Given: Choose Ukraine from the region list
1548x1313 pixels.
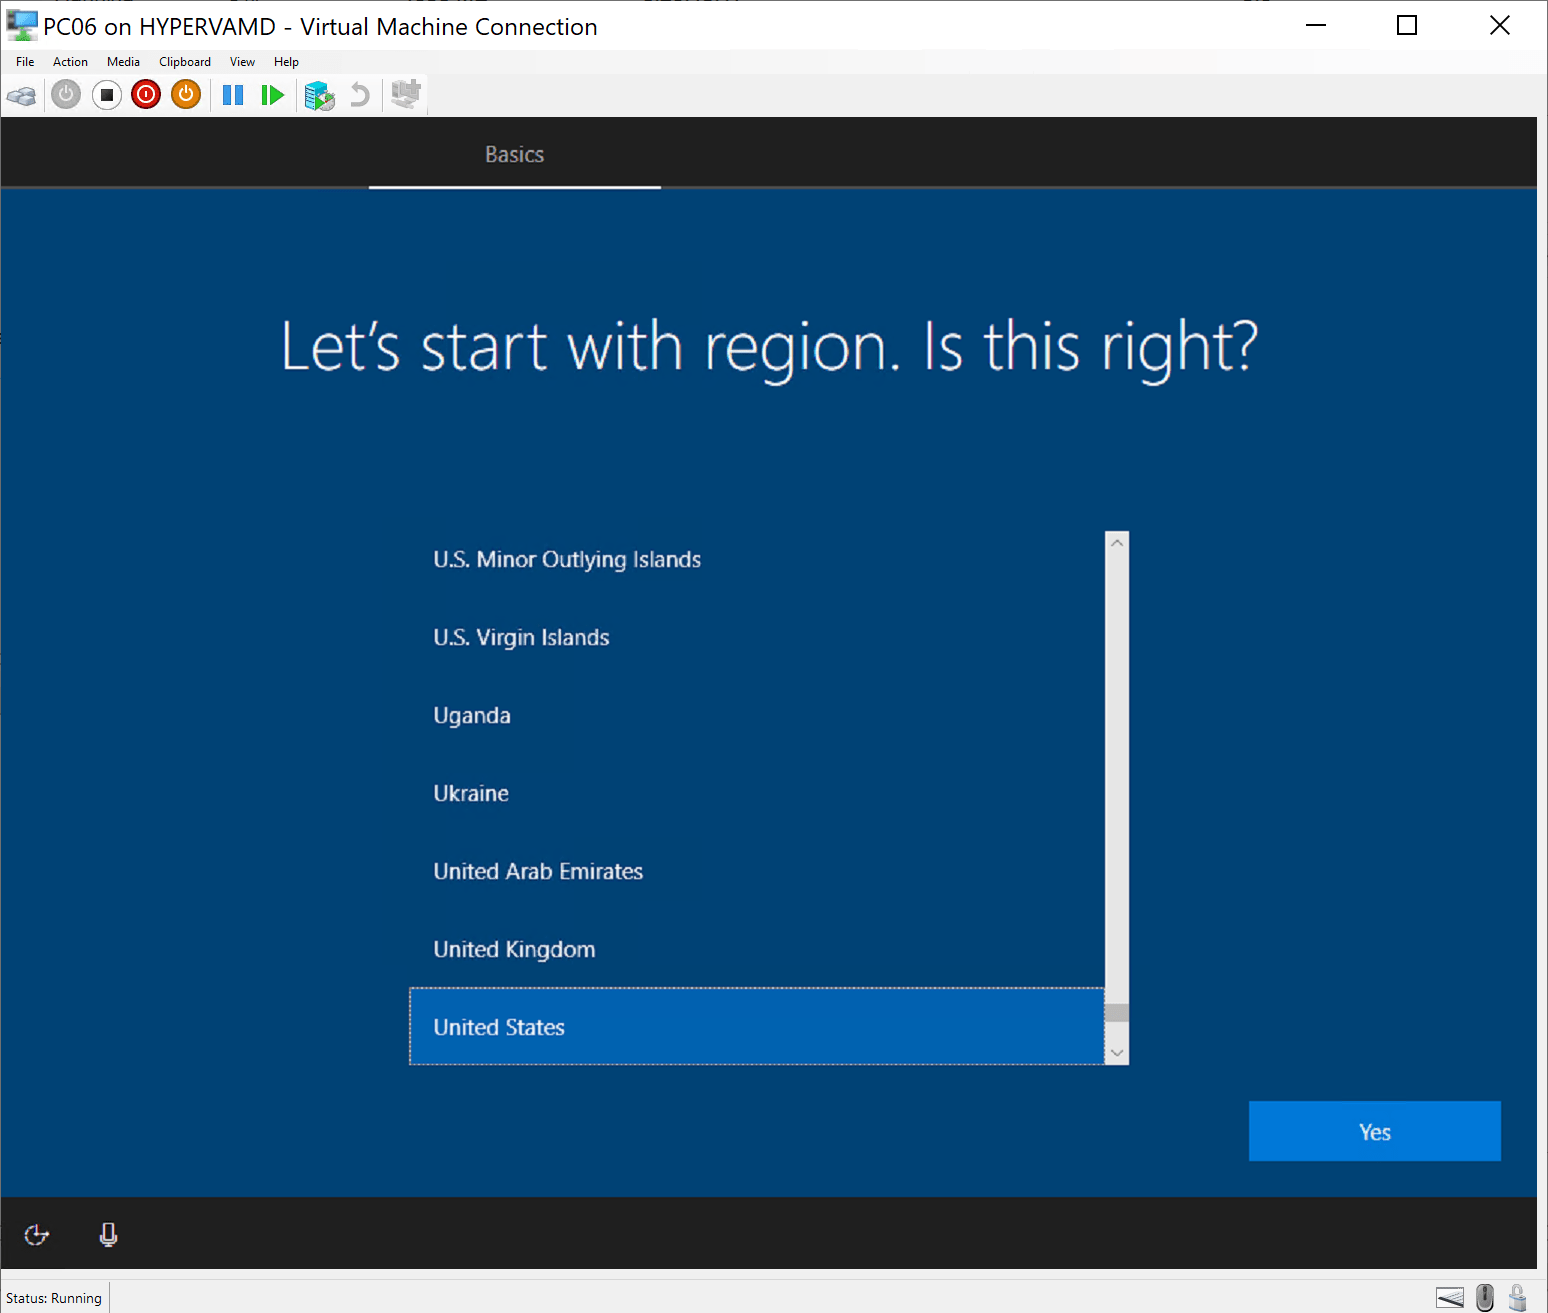Looking at the screenshot, I should tap(471, 793).
